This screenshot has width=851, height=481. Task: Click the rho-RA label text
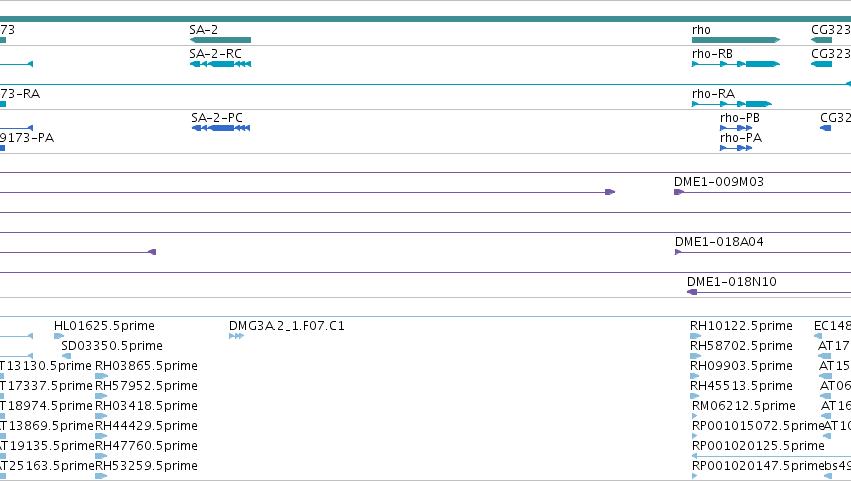713,94
